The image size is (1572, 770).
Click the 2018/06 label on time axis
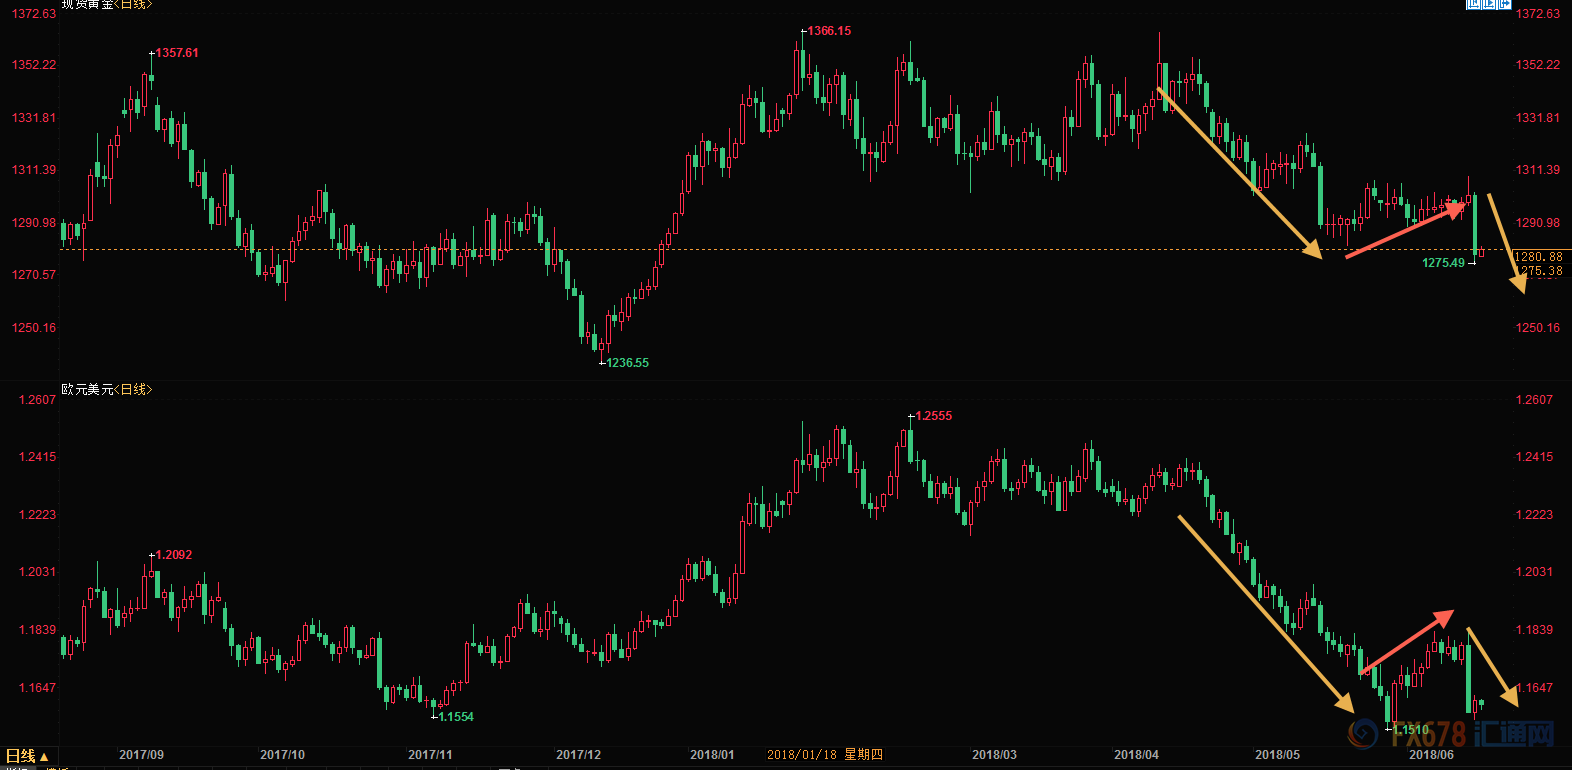1431,755
